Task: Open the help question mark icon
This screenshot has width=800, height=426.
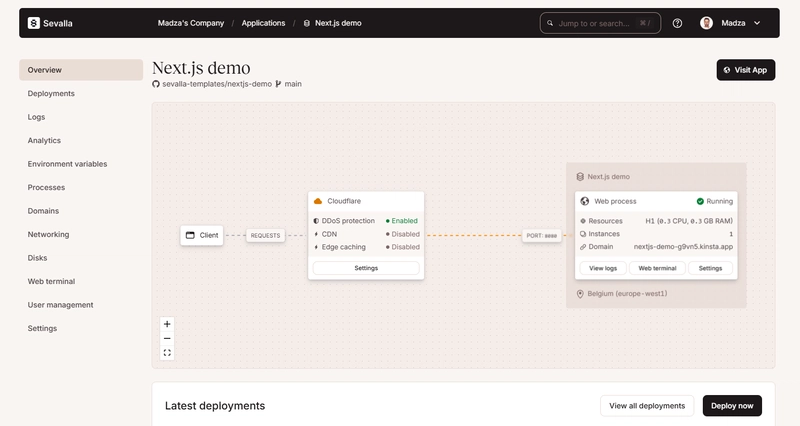Action: click(x=677, y=23)
